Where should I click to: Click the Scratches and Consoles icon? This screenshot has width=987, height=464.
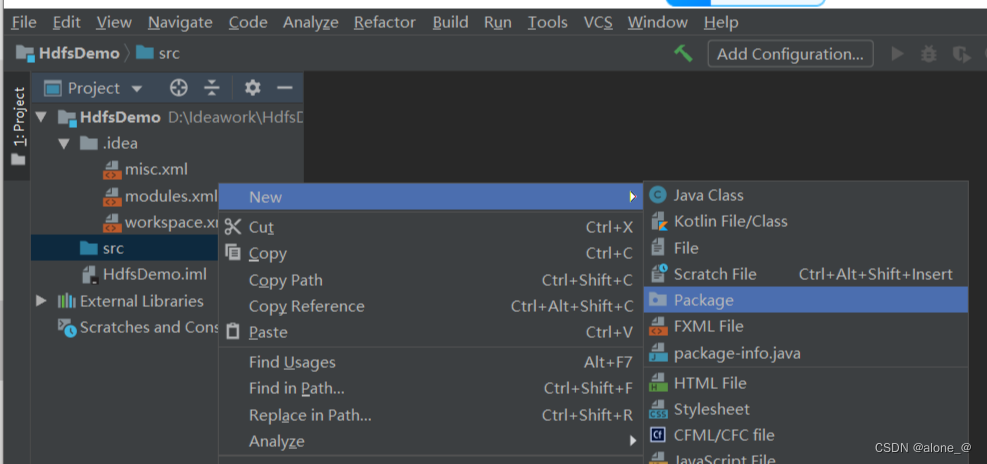point(67,327)
